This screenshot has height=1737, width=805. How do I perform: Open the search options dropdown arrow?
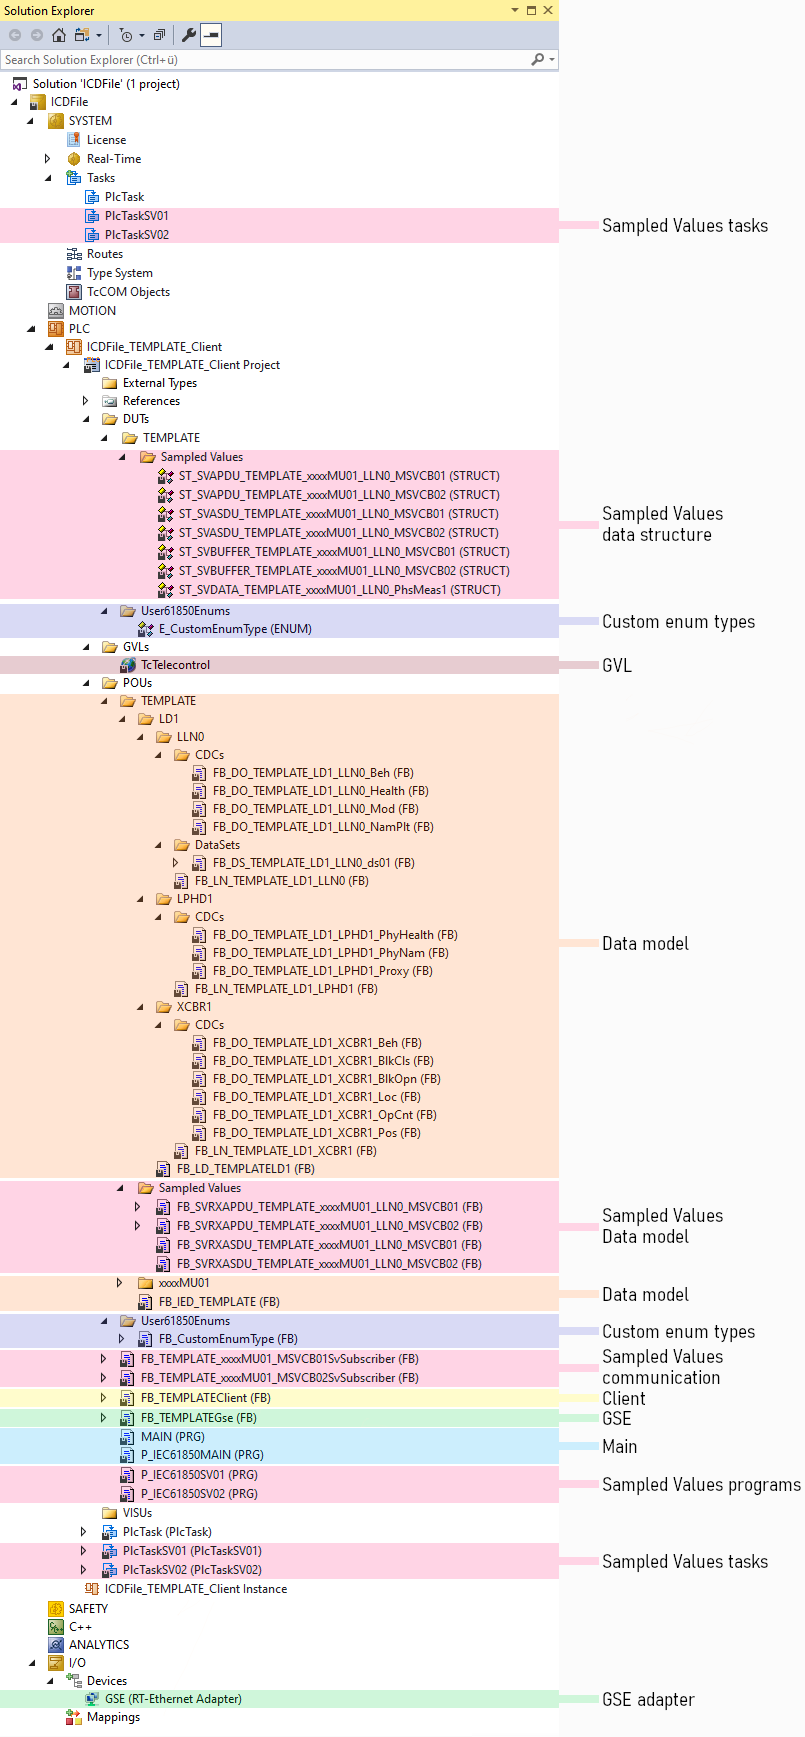point(551,60)
